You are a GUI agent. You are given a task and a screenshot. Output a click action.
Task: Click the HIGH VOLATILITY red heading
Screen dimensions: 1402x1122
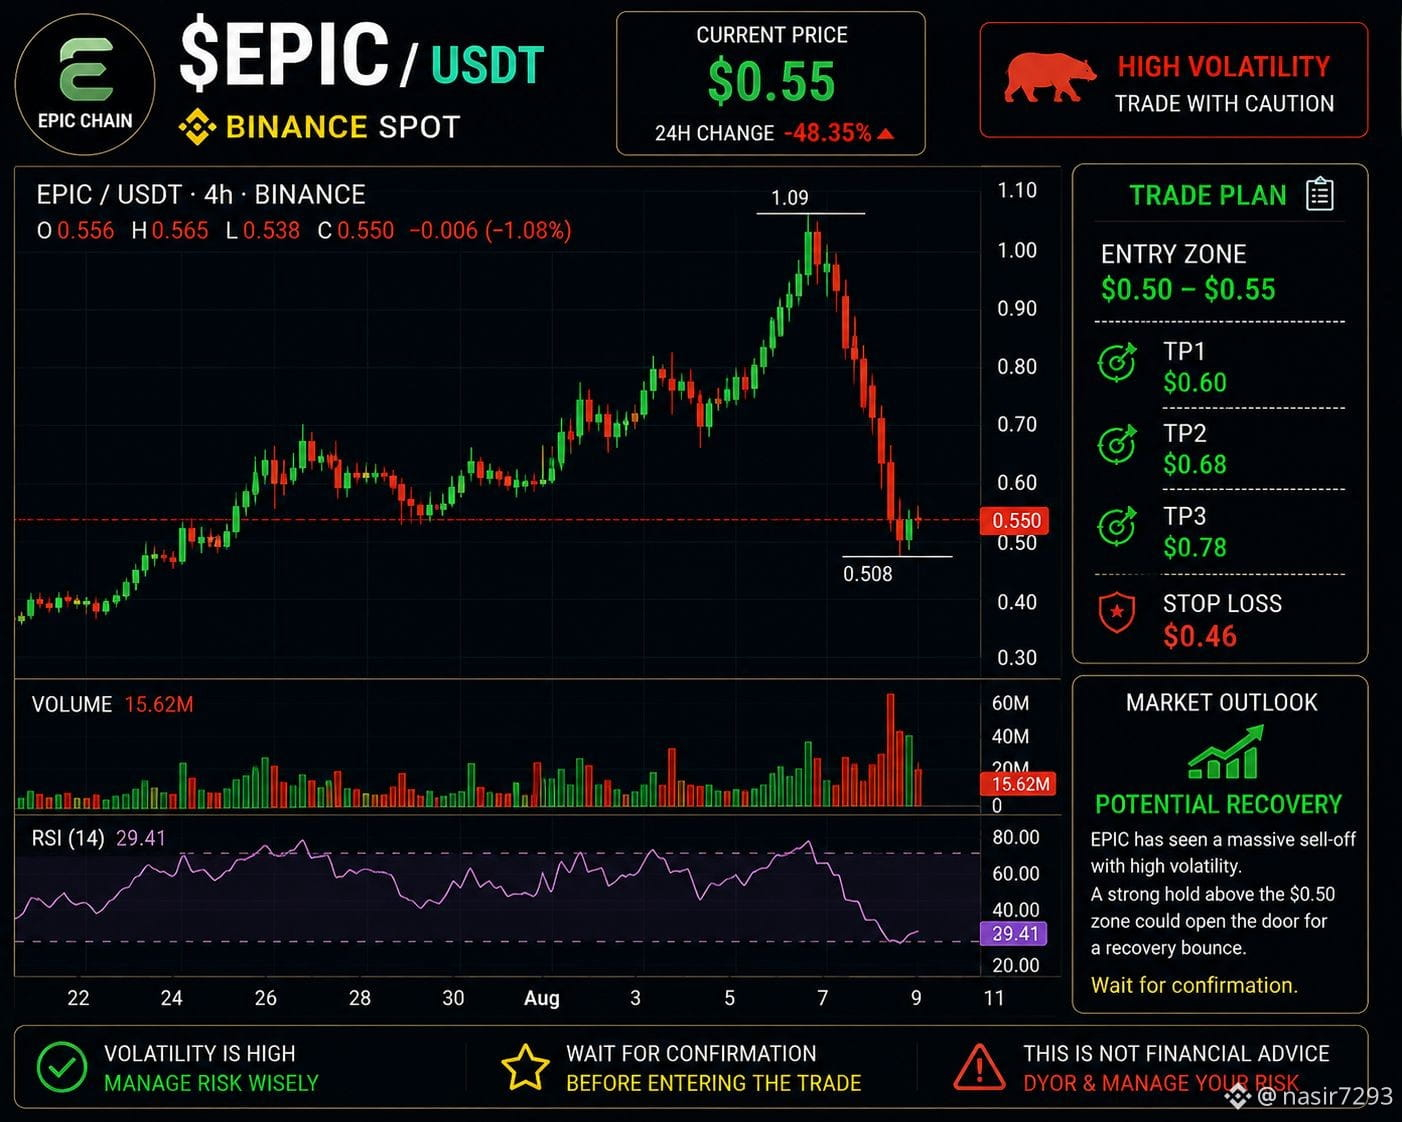(x=1224, y=67)
